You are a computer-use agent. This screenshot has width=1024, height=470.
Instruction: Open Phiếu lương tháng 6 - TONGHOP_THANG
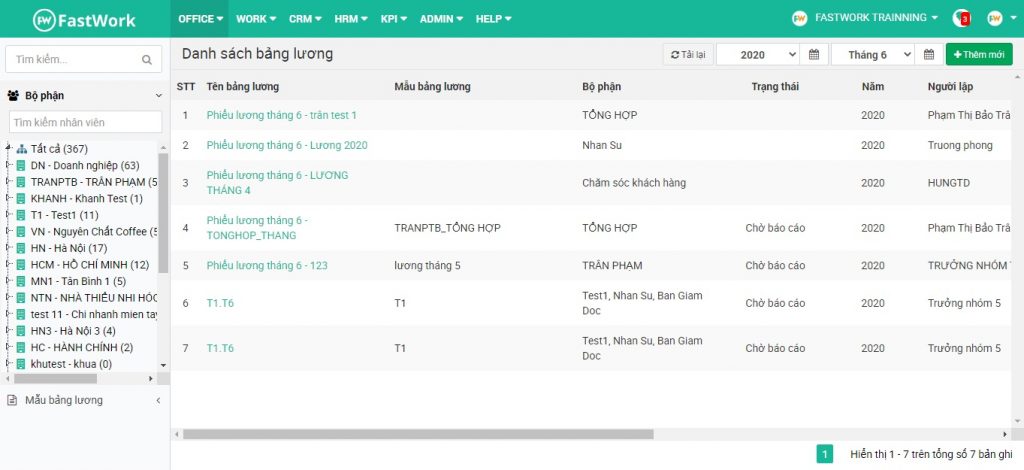pos(257,228)
